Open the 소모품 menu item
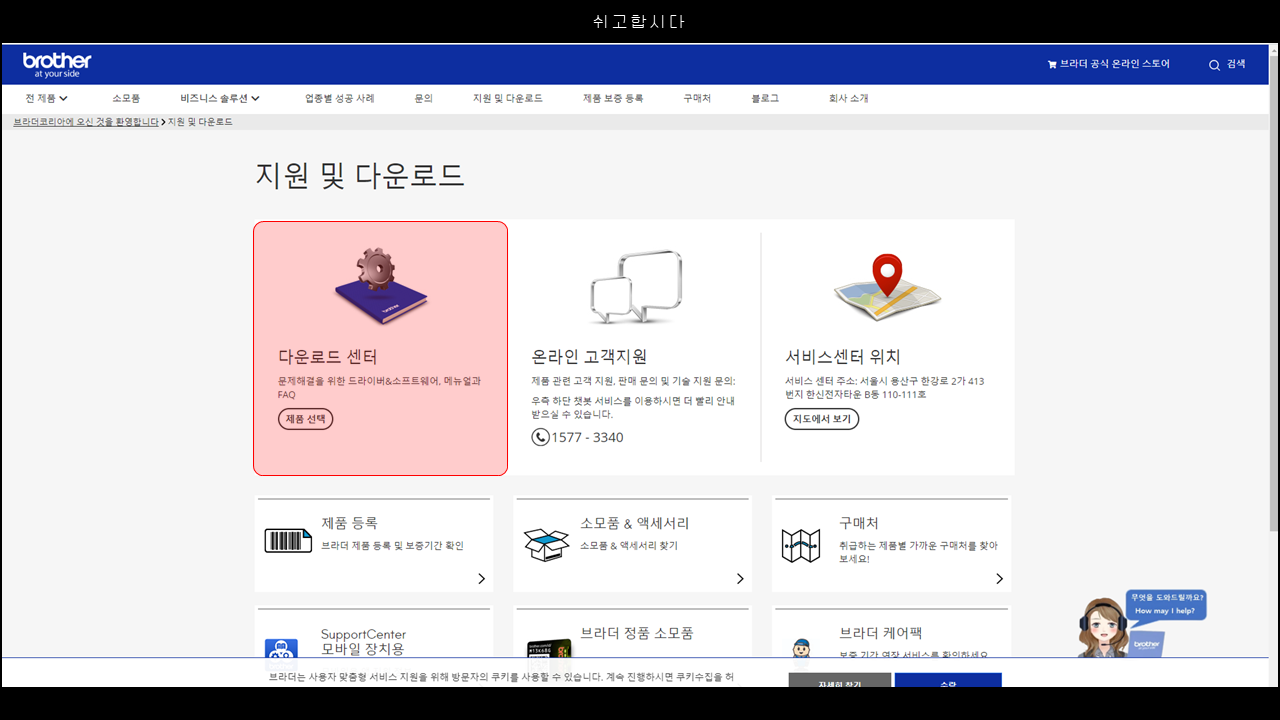The image size is (1280, 720). (x=126, y=98)
